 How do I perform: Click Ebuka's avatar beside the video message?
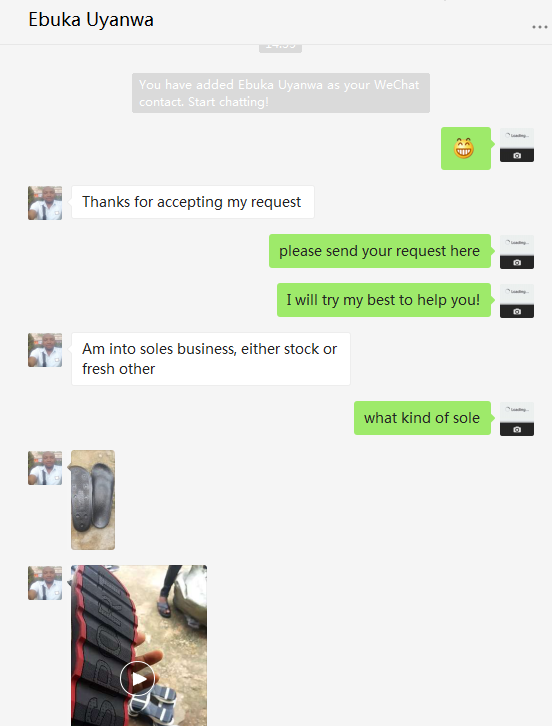[45, 583]
